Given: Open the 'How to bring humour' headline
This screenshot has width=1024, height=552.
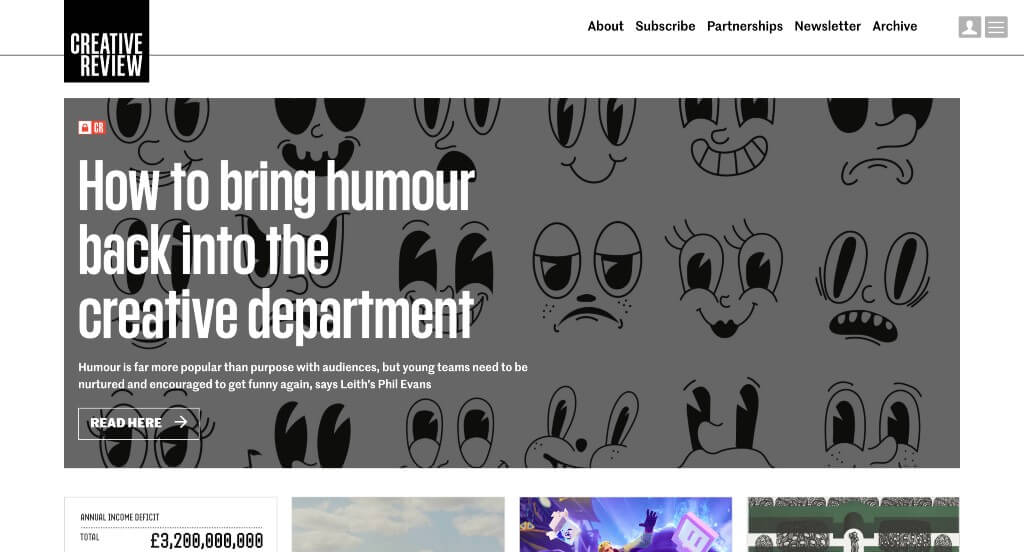Looking at the screenshot, I should 276,250.
